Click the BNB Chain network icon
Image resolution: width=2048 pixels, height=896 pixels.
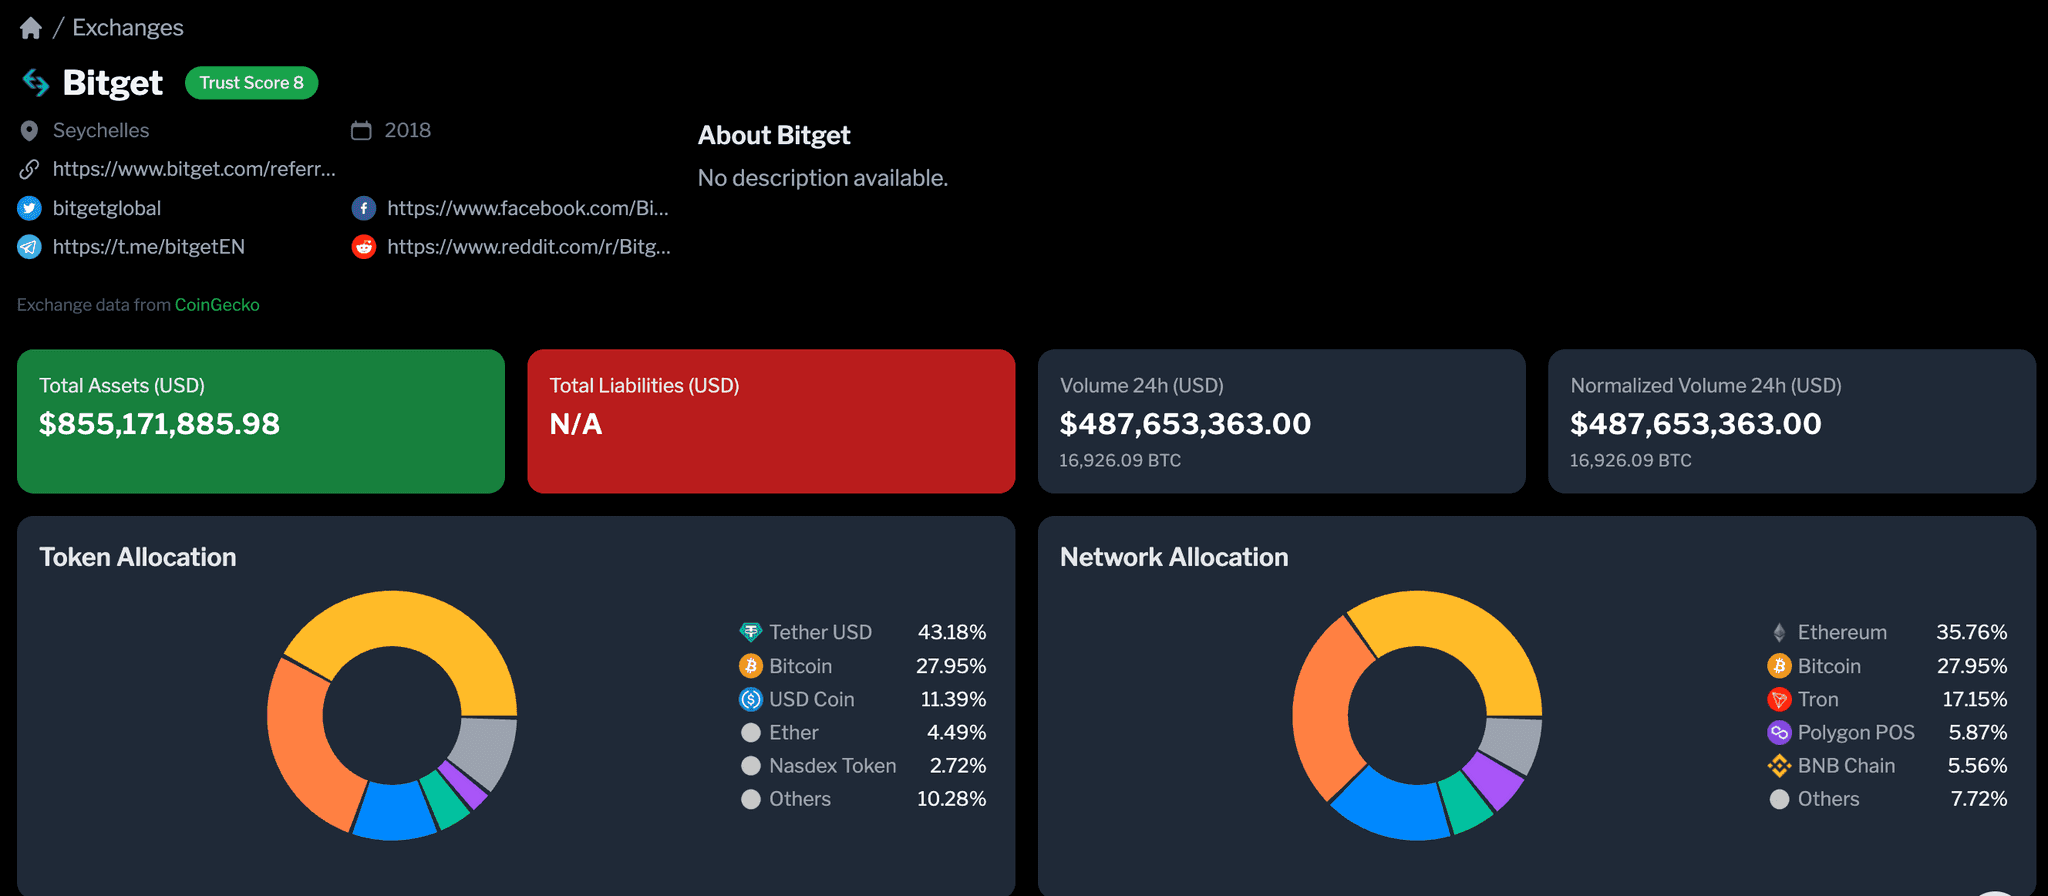pyautogui.click(x=1779, y=766)
